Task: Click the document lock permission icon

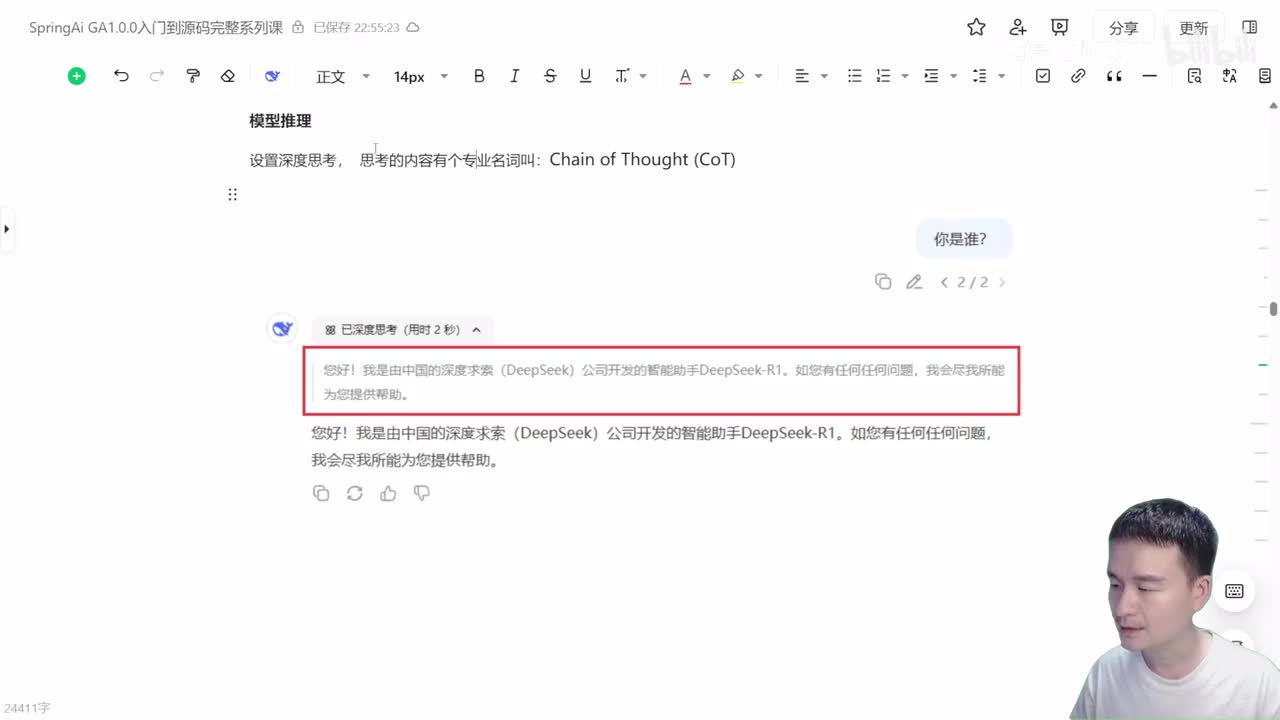Action: pos(298,28)
